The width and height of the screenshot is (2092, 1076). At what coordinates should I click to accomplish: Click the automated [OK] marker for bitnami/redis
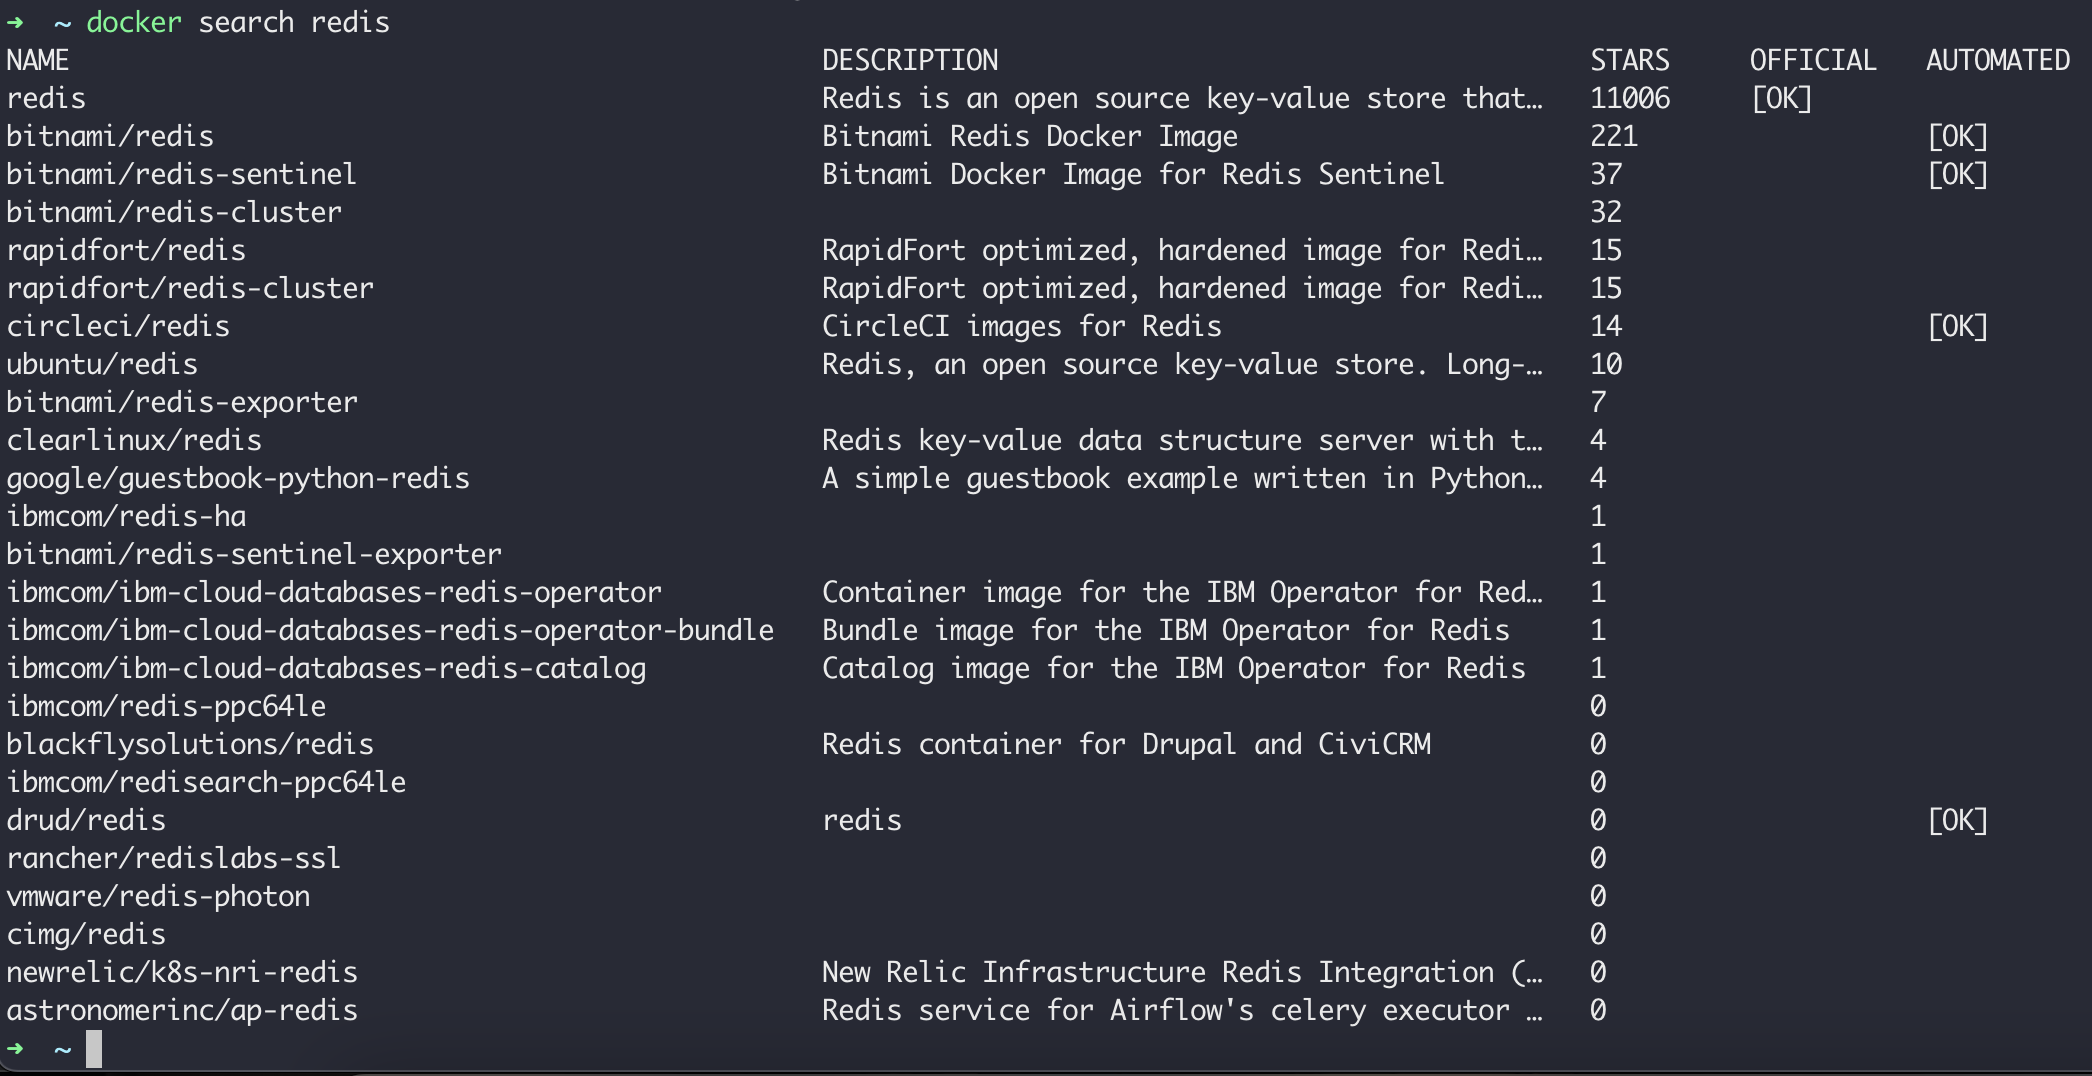1958,136
